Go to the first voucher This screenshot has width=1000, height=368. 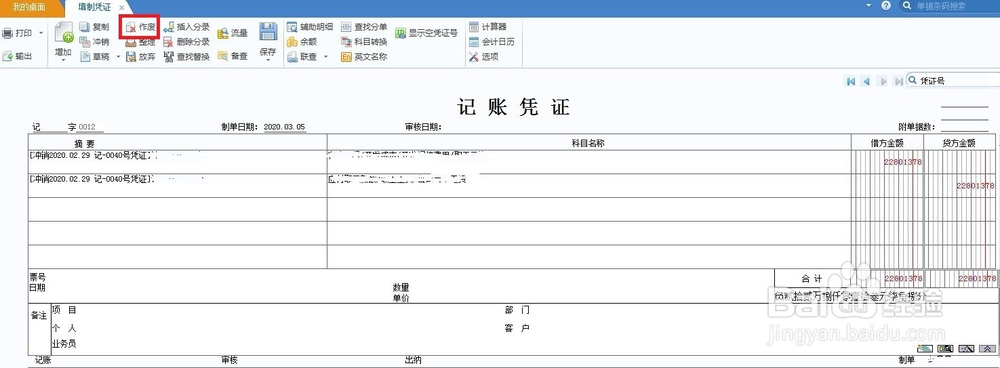pos(850,81)
